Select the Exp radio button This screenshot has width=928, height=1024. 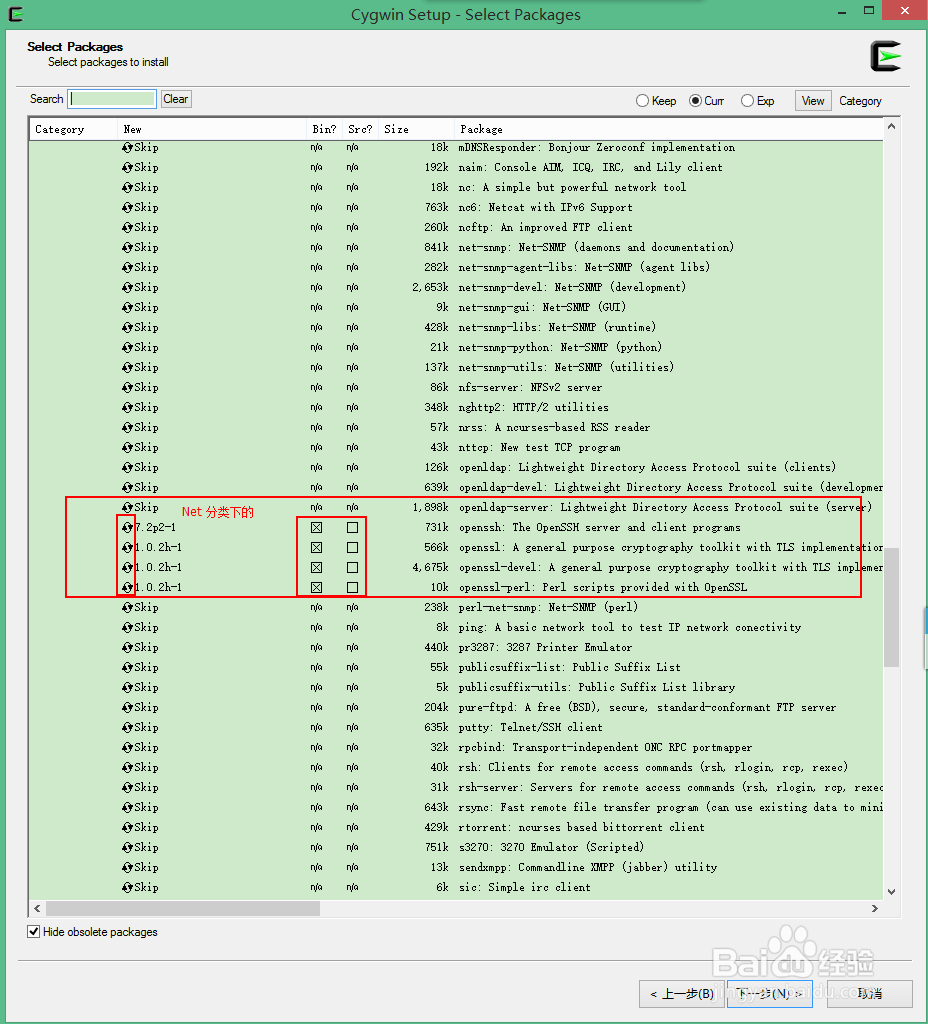point(748,101)
